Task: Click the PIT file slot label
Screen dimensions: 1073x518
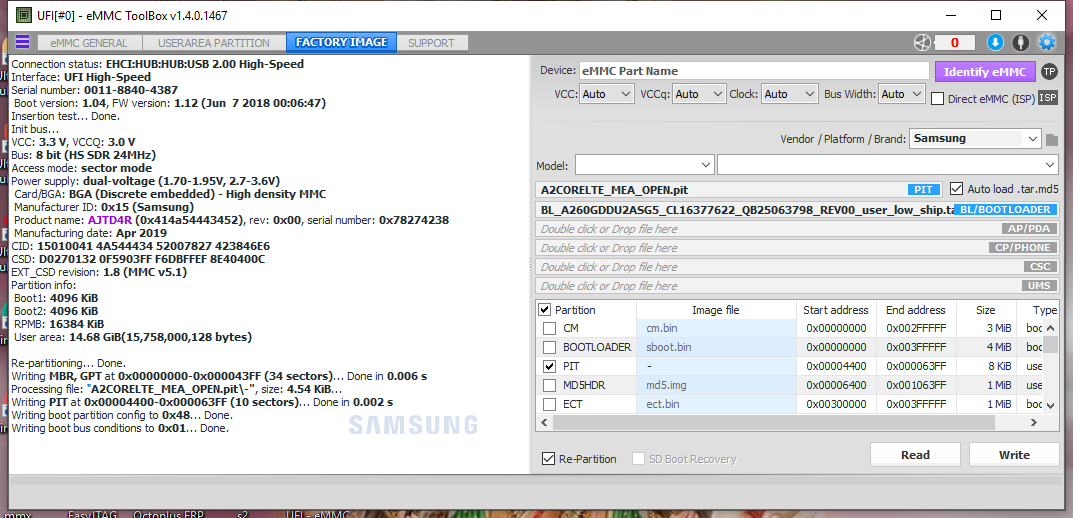Action: coord(924,190)
